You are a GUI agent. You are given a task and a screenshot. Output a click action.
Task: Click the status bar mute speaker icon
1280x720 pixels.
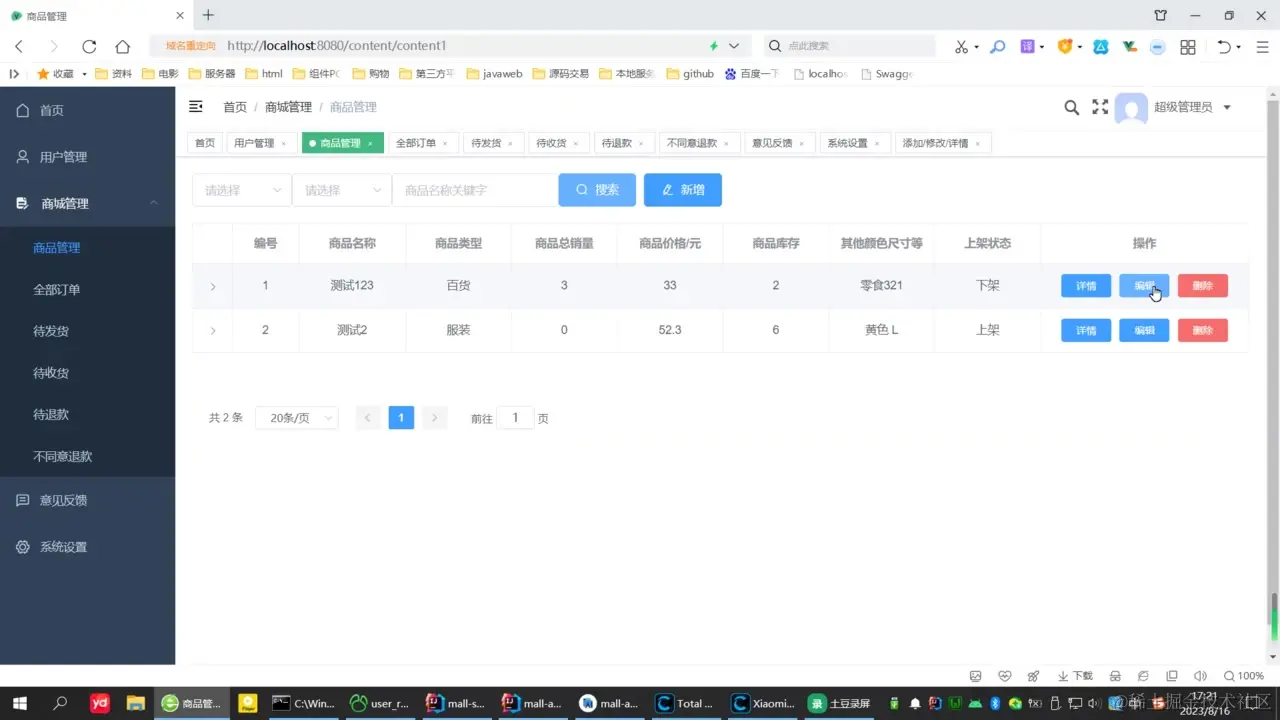coord(1200,676)
